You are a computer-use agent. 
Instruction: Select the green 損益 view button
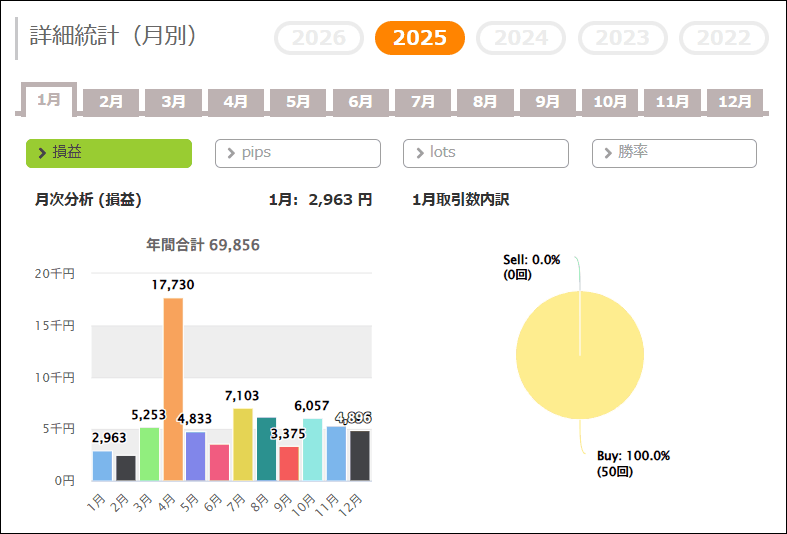109,153
